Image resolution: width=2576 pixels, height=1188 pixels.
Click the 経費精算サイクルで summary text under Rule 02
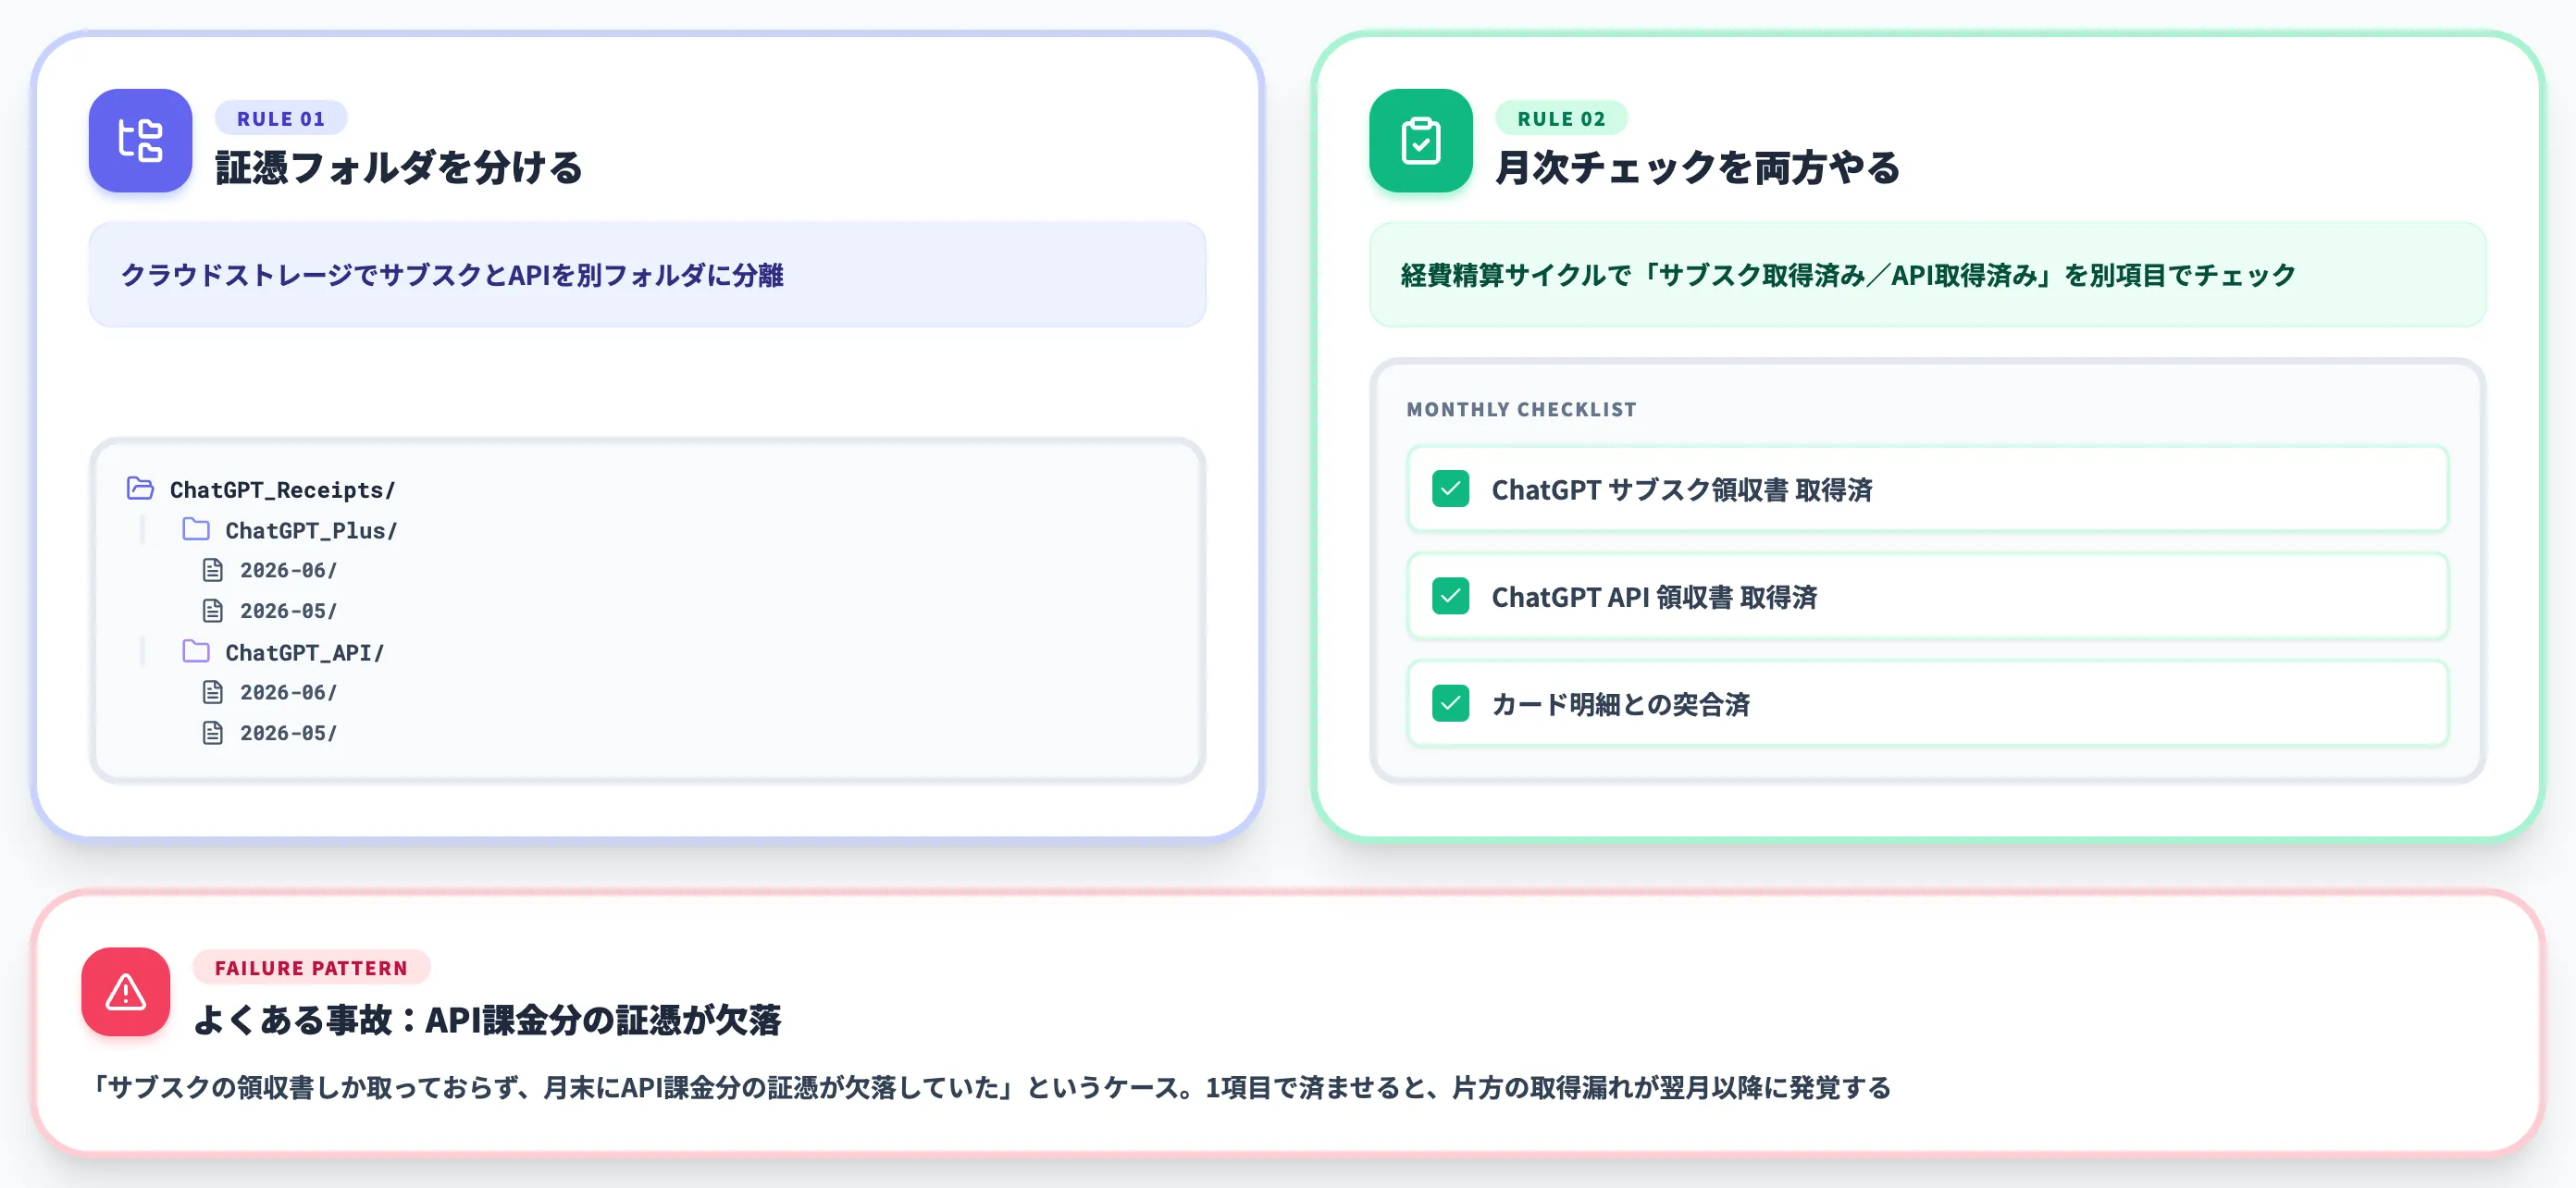click(1848, 275)
